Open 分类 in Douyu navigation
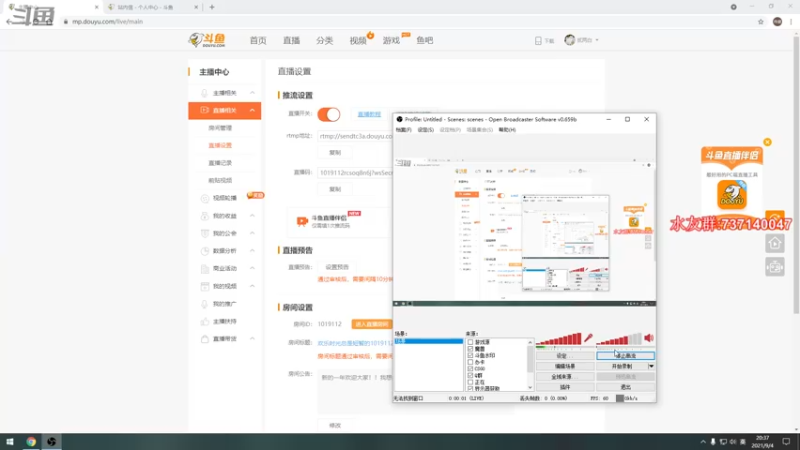 tap(324, 40)
